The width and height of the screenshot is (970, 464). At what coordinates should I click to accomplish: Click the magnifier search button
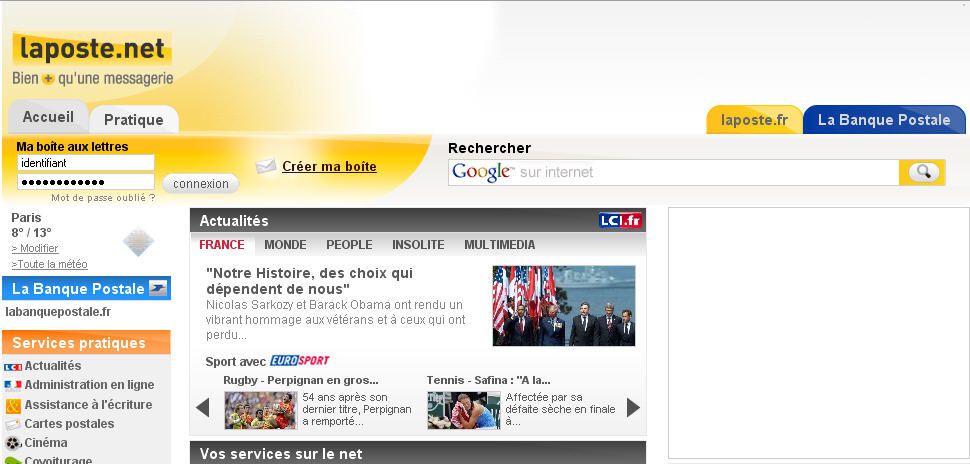[922, 172]
